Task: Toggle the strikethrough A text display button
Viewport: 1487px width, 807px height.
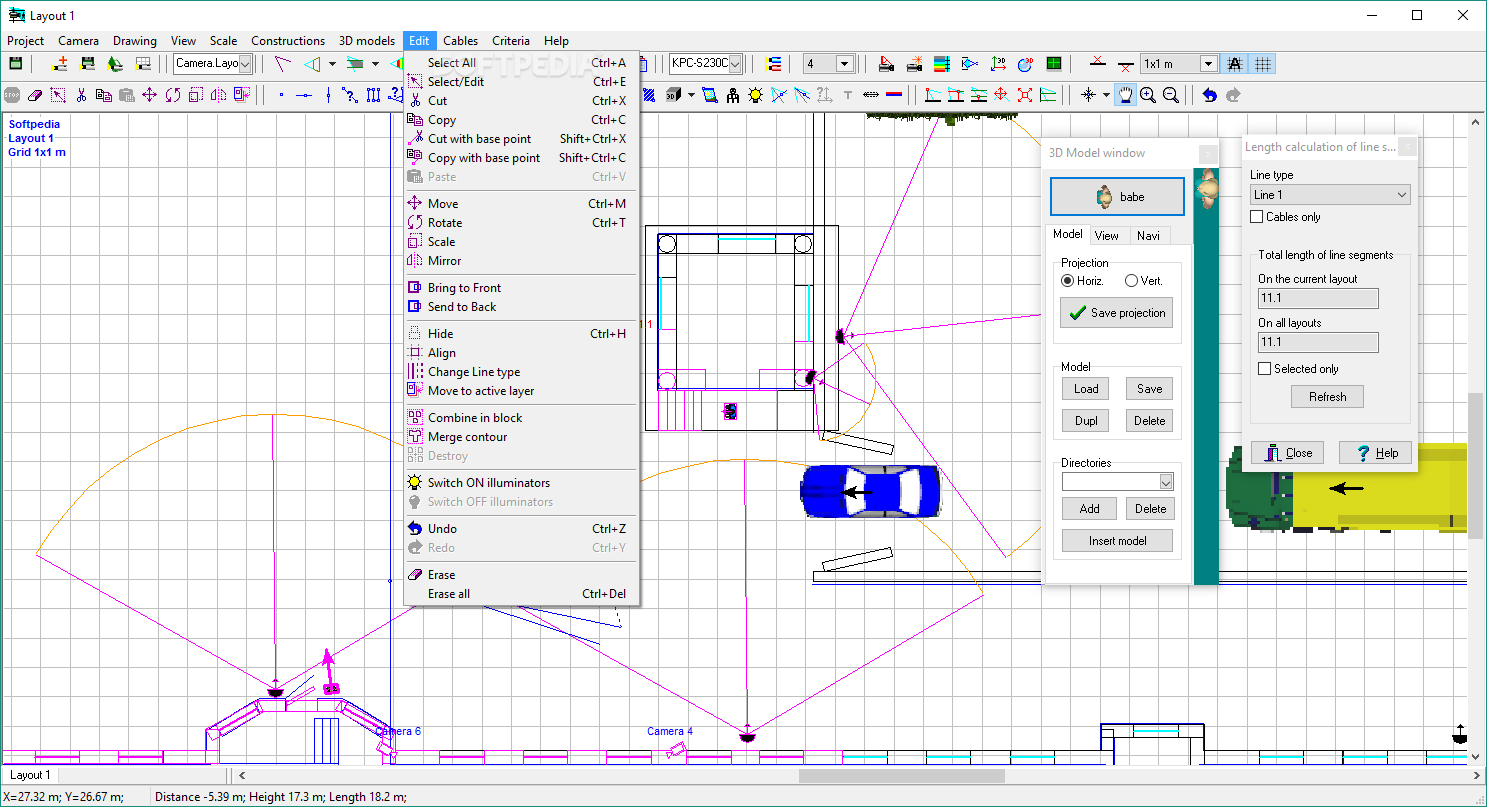Action: [1234, 64]
